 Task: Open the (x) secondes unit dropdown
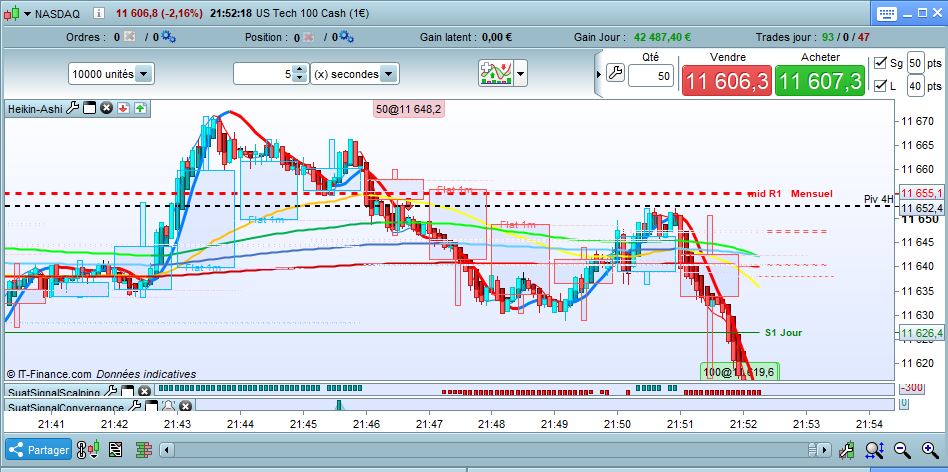(355, 74)
